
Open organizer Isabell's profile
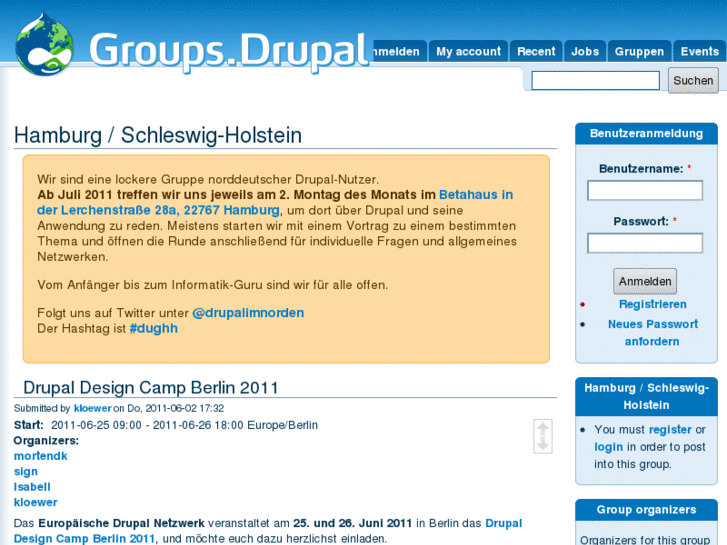point(32,487)
